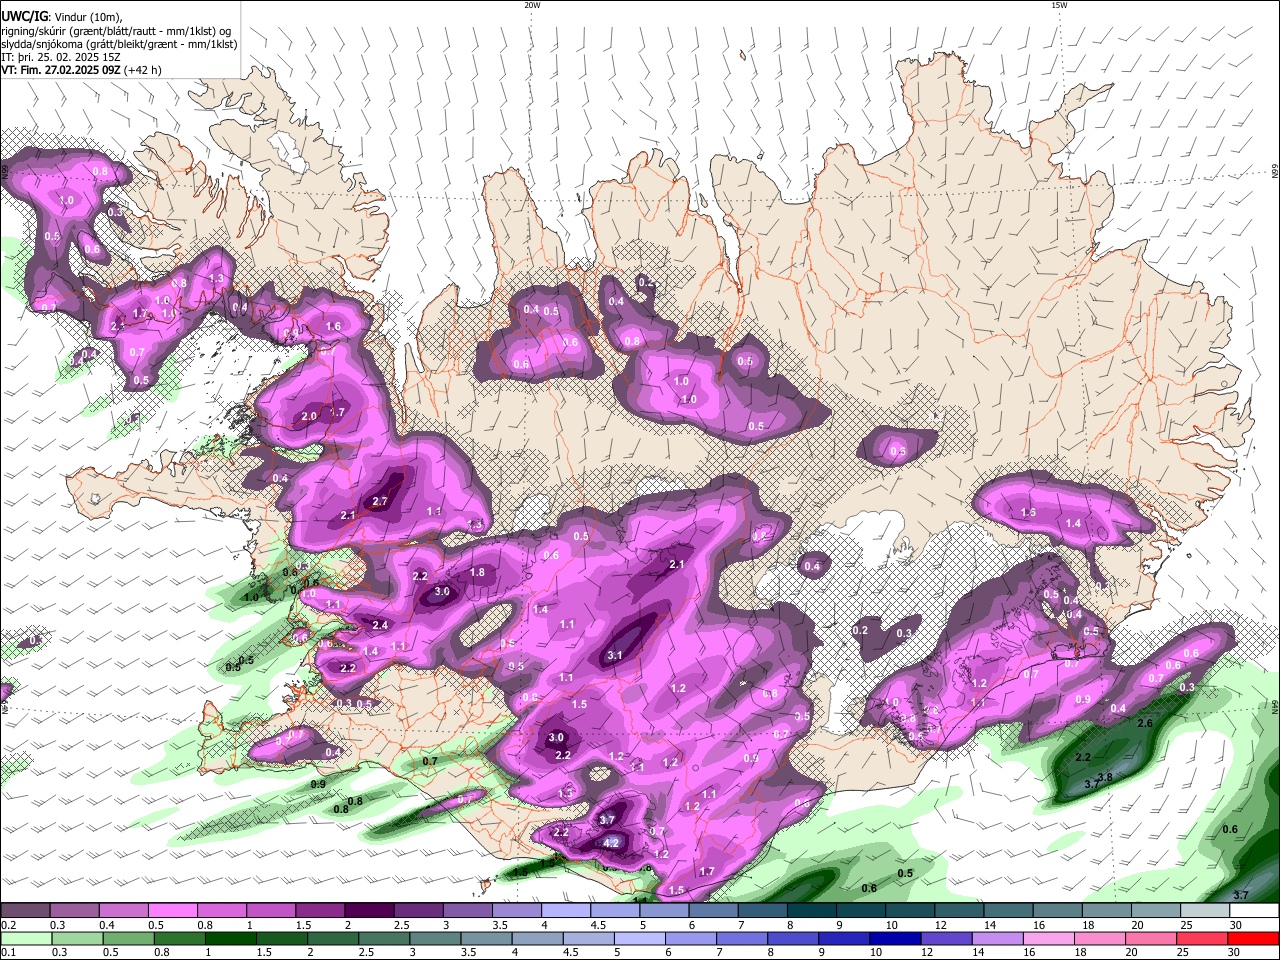Click the bright red 30 swatch, rain scale
This screenshot has width=1280, height=960.
[1254, 939]
